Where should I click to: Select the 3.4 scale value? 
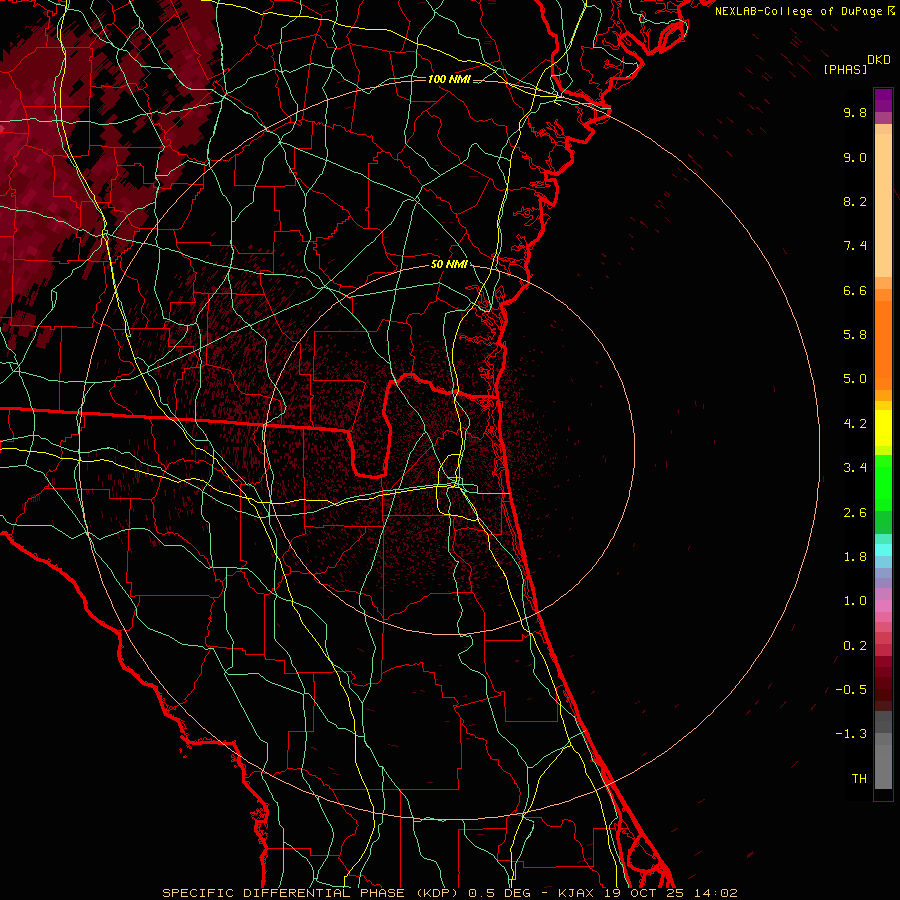tap(855, 468)
